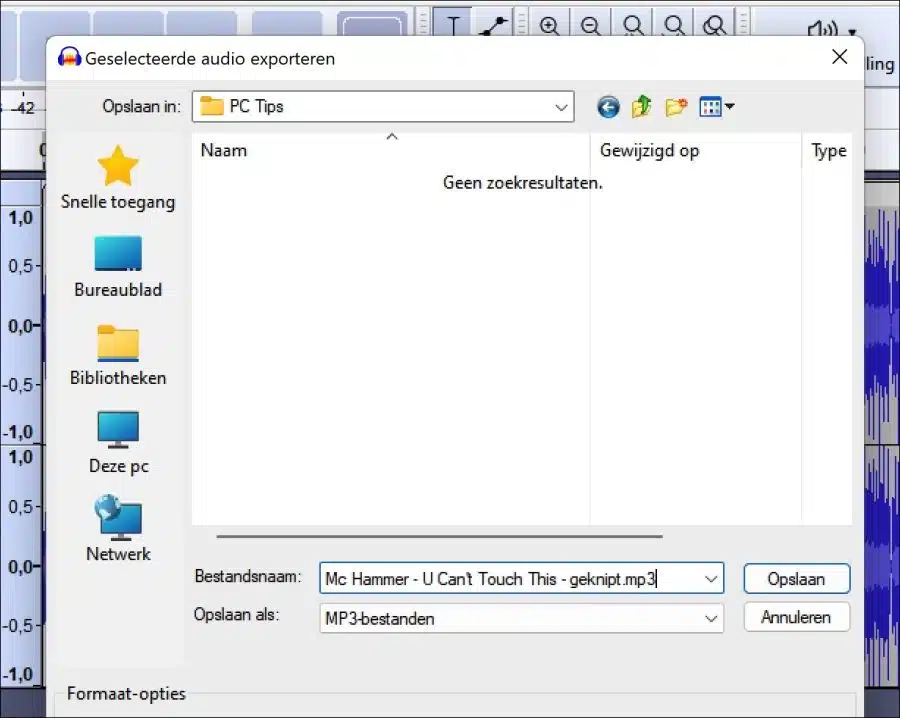Click the Annuleren button

pos(796,617)
